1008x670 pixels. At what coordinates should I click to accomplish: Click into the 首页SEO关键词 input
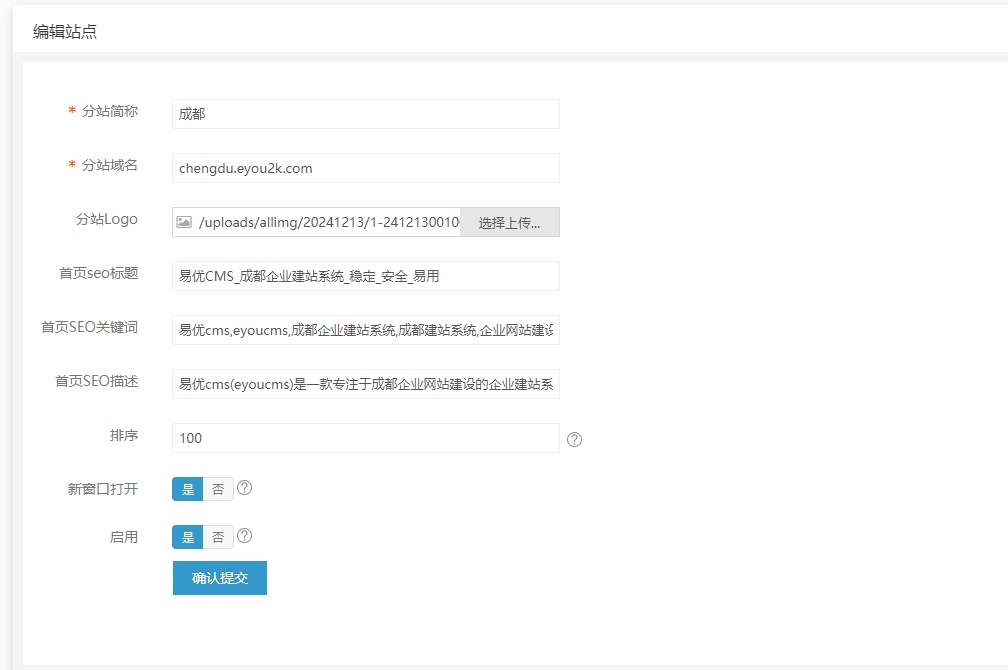[365, 330]
